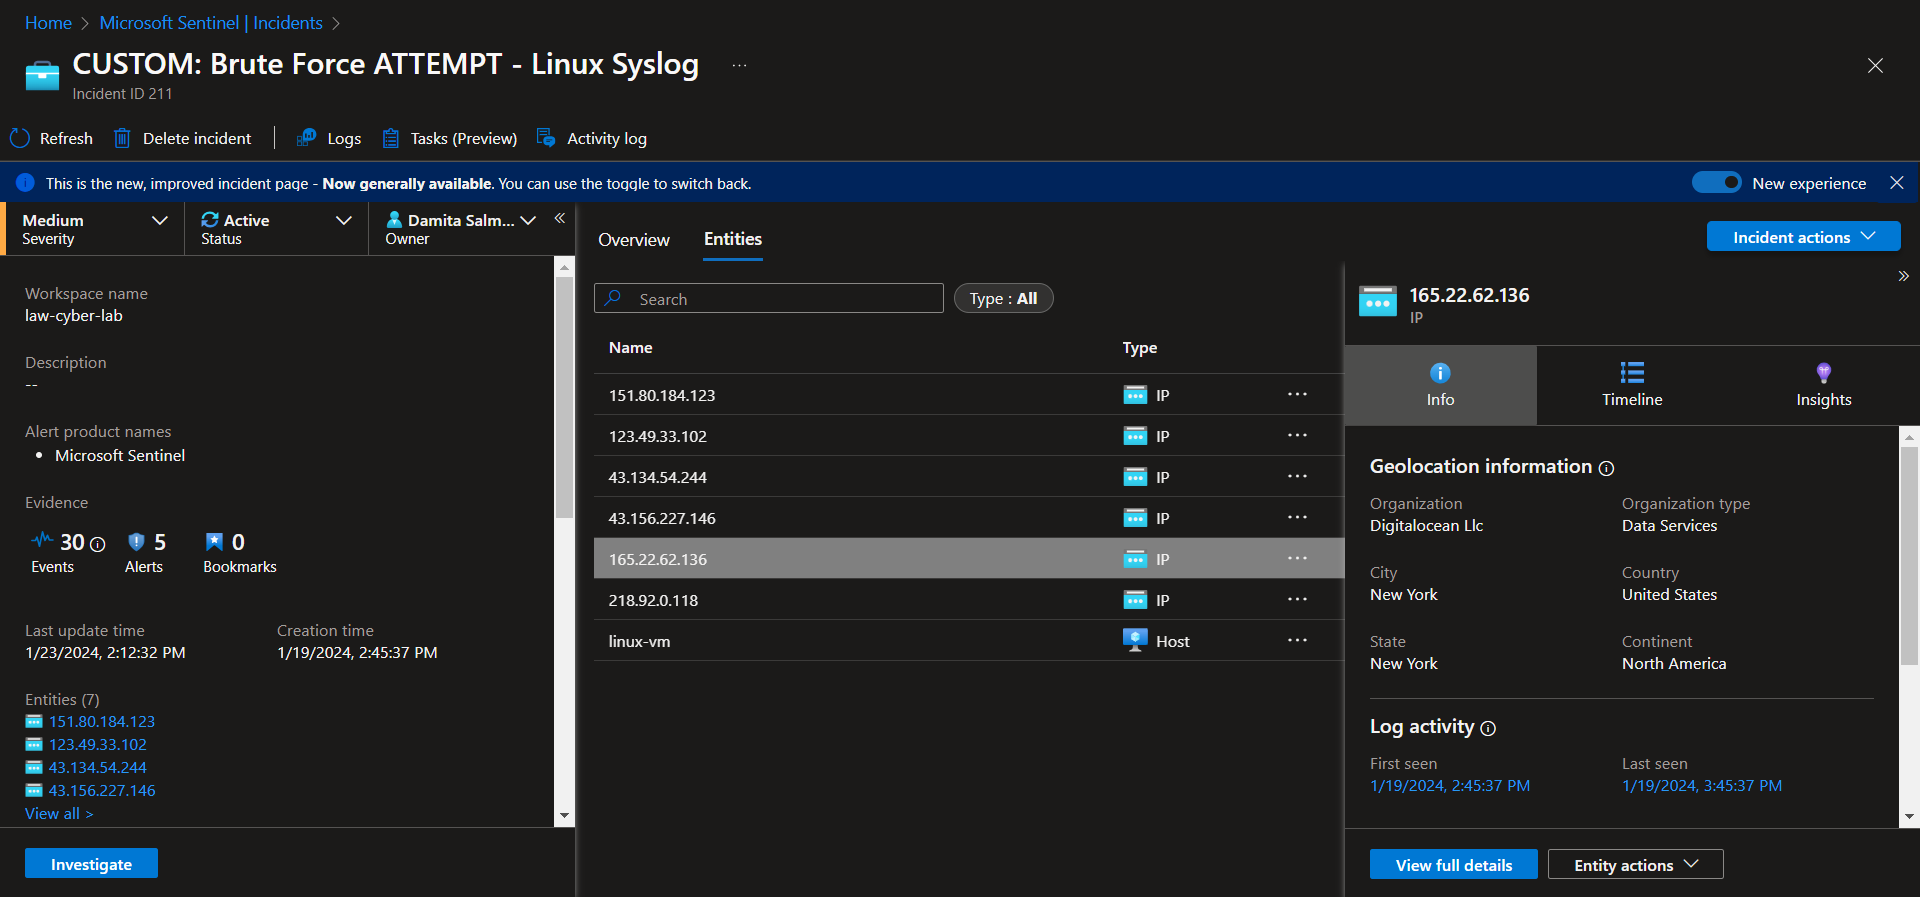Open more options for 43.156.227.146
This screenshot has width=1920, height=897.
1297,517
